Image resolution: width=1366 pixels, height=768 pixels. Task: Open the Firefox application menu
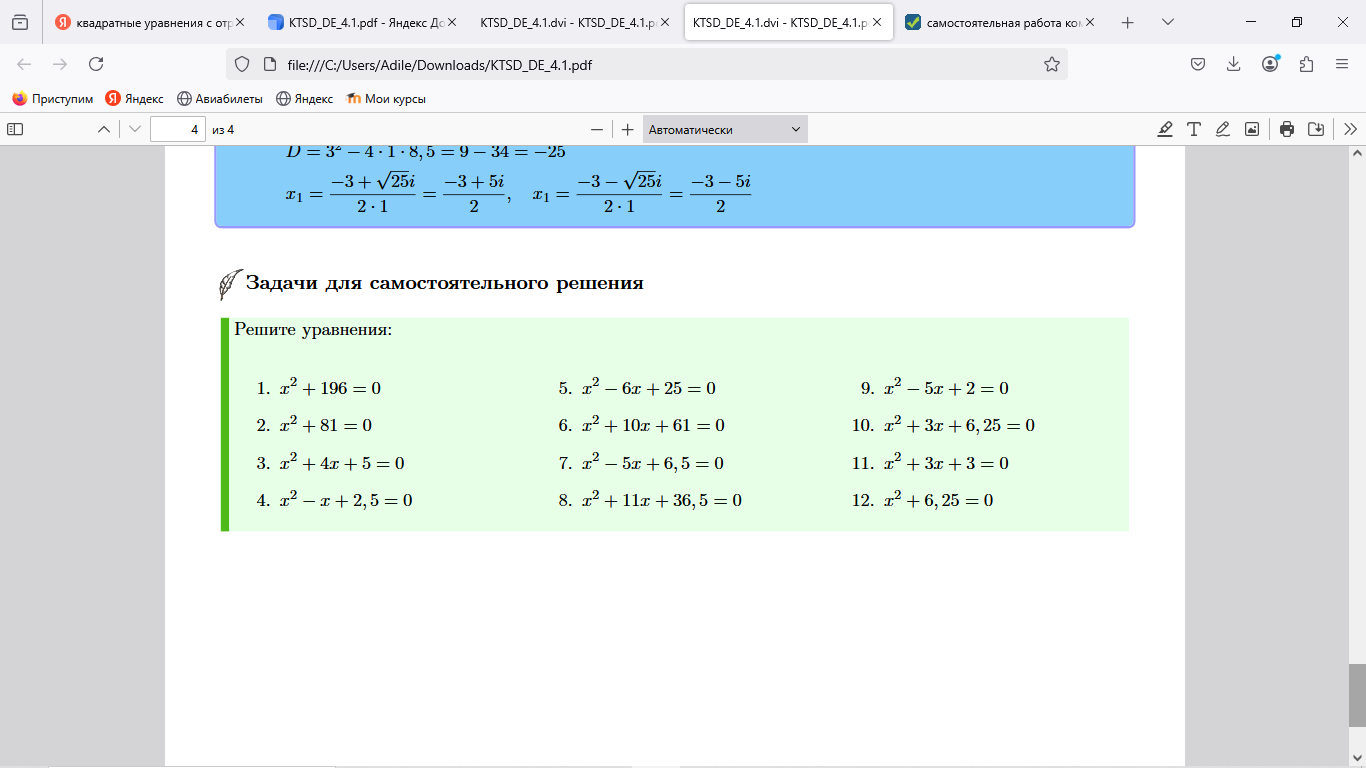(x=1342, y=64)
